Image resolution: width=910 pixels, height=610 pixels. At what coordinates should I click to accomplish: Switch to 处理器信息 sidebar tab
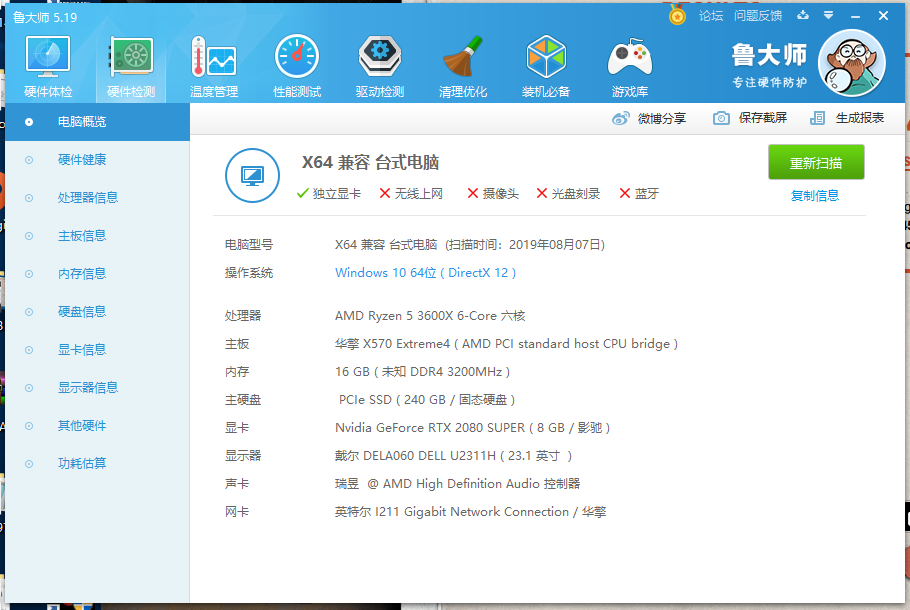[x=88, y=198]
